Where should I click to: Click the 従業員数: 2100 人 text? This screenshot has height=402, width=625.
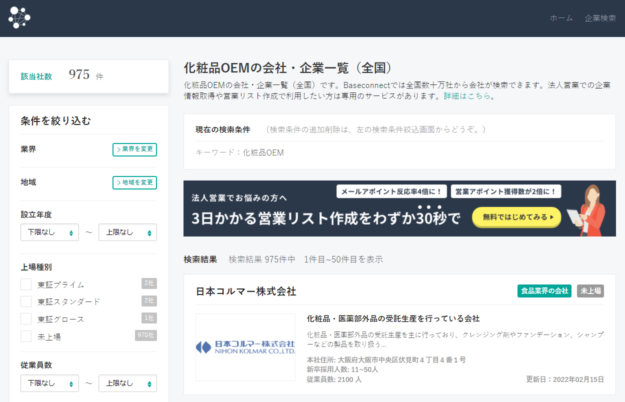334,379
